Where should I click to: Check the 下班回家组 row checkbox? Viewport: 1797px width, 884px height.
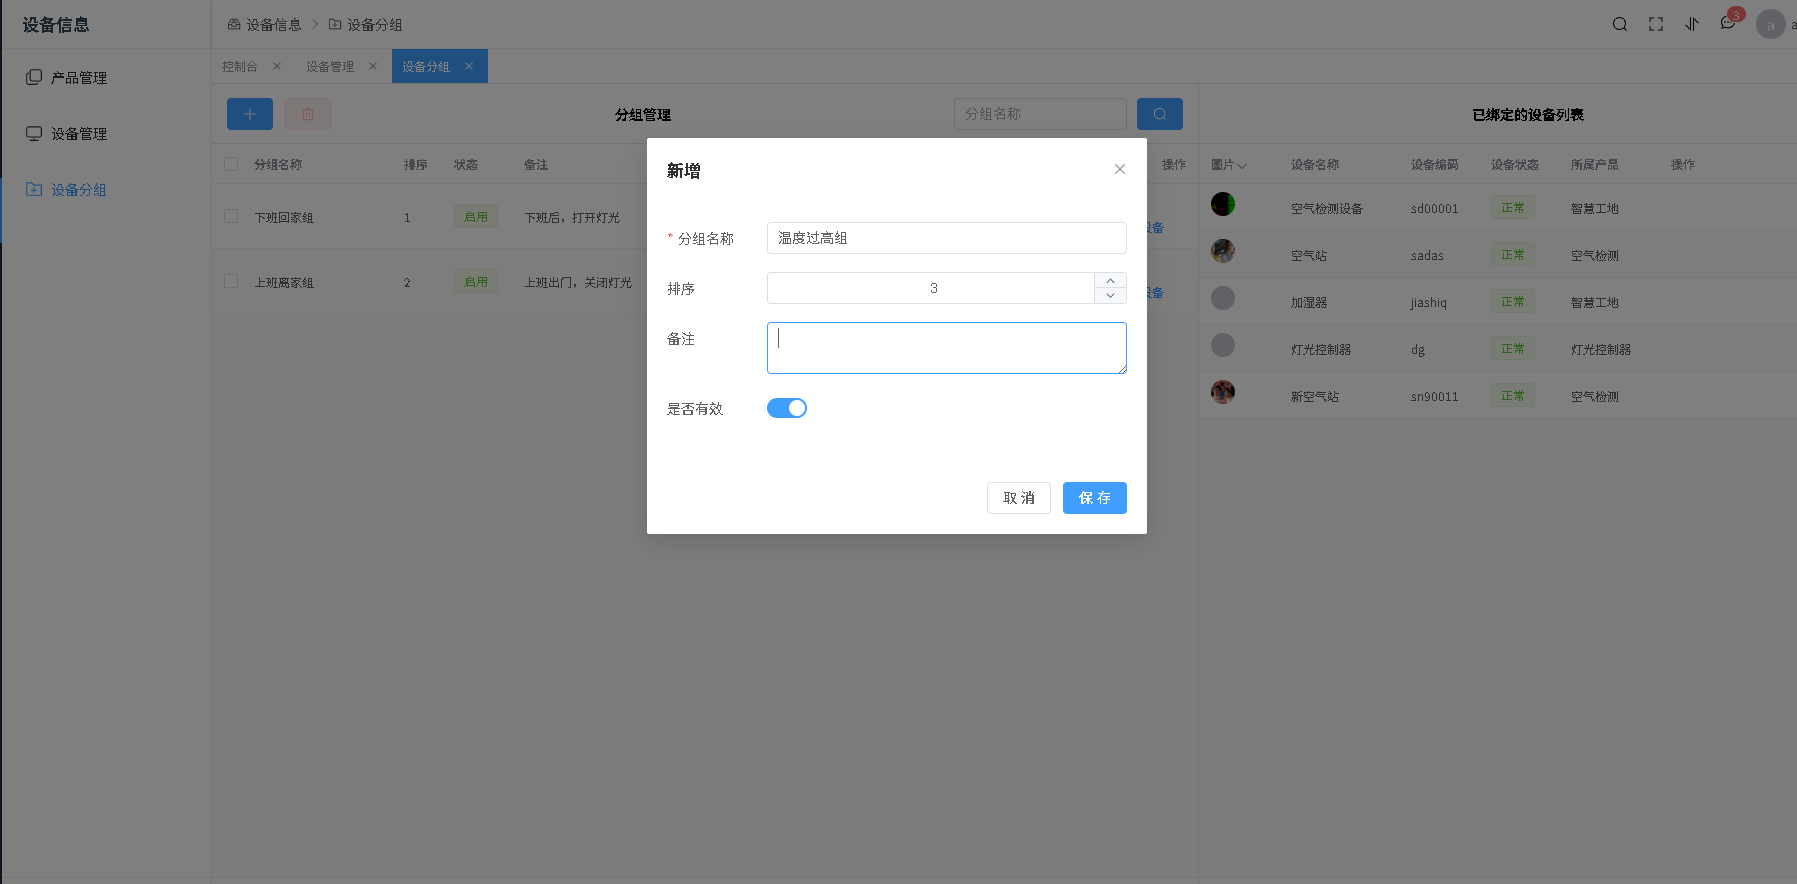click(x=231, y=216)
